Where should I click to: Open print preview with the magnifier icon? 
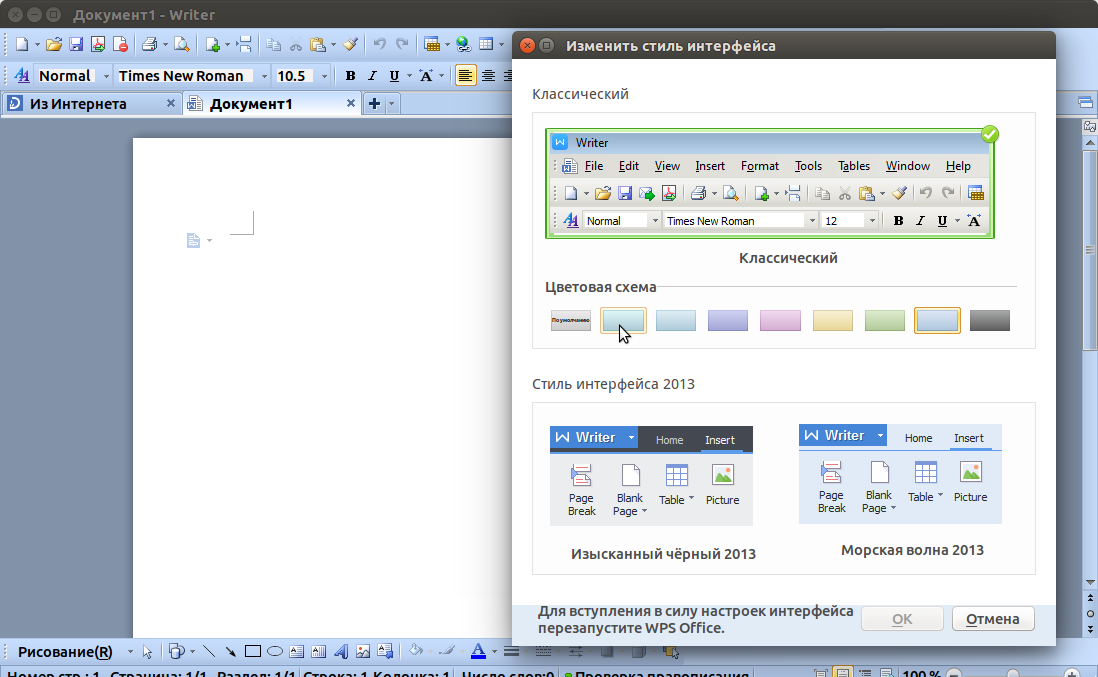(181, 45)
